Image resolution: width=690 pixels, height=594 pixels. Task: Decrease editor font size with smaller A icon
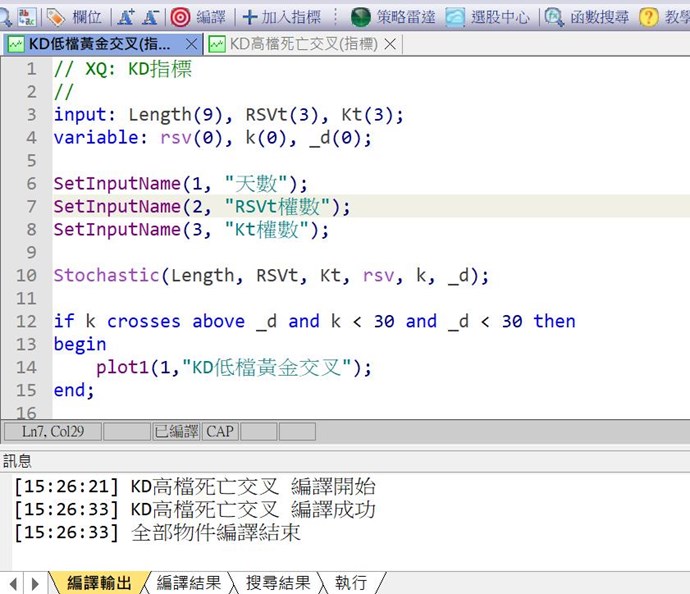(150, 17)
